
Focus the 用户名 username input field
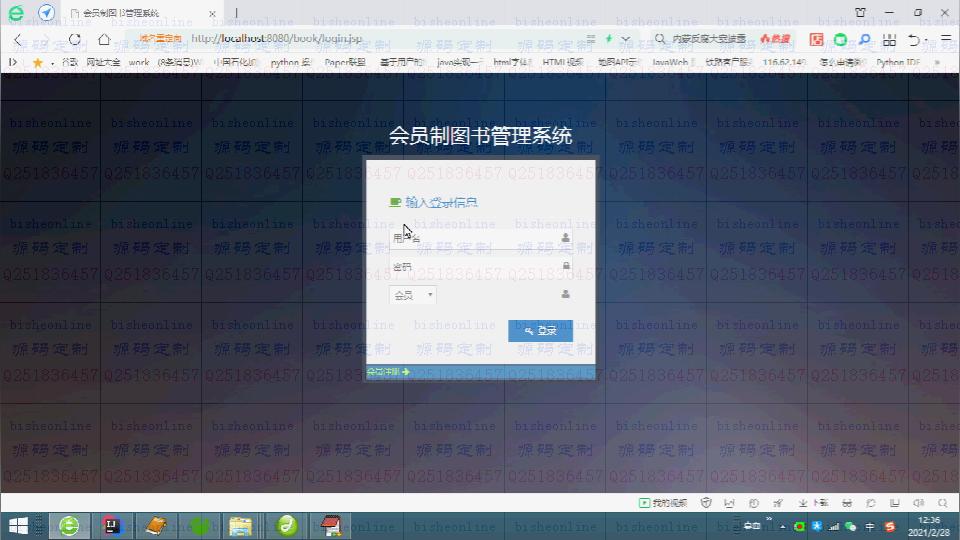[481, 238]
